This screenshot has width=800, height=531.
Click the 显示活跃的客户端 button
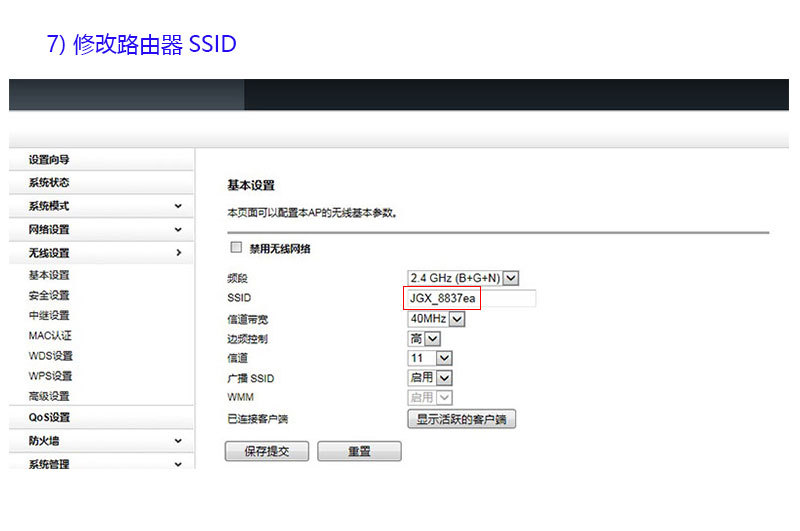[x=461, y=419]
